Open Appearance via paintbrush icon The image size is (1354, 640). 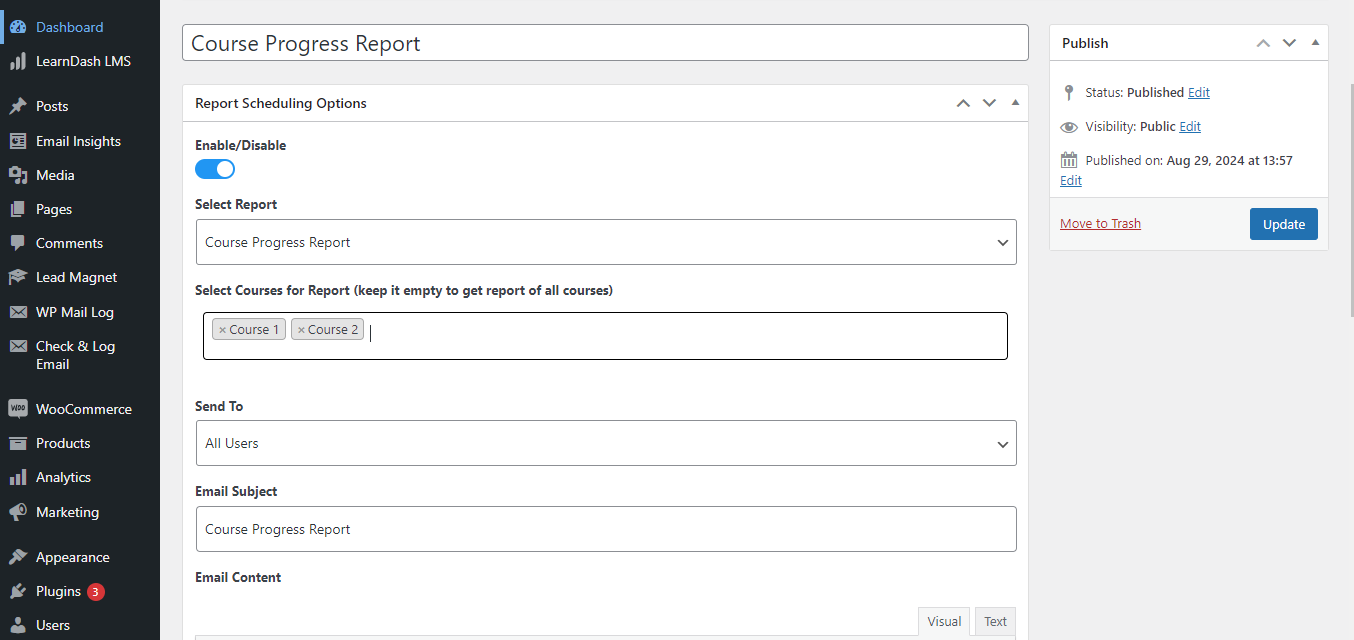[18, 557]
